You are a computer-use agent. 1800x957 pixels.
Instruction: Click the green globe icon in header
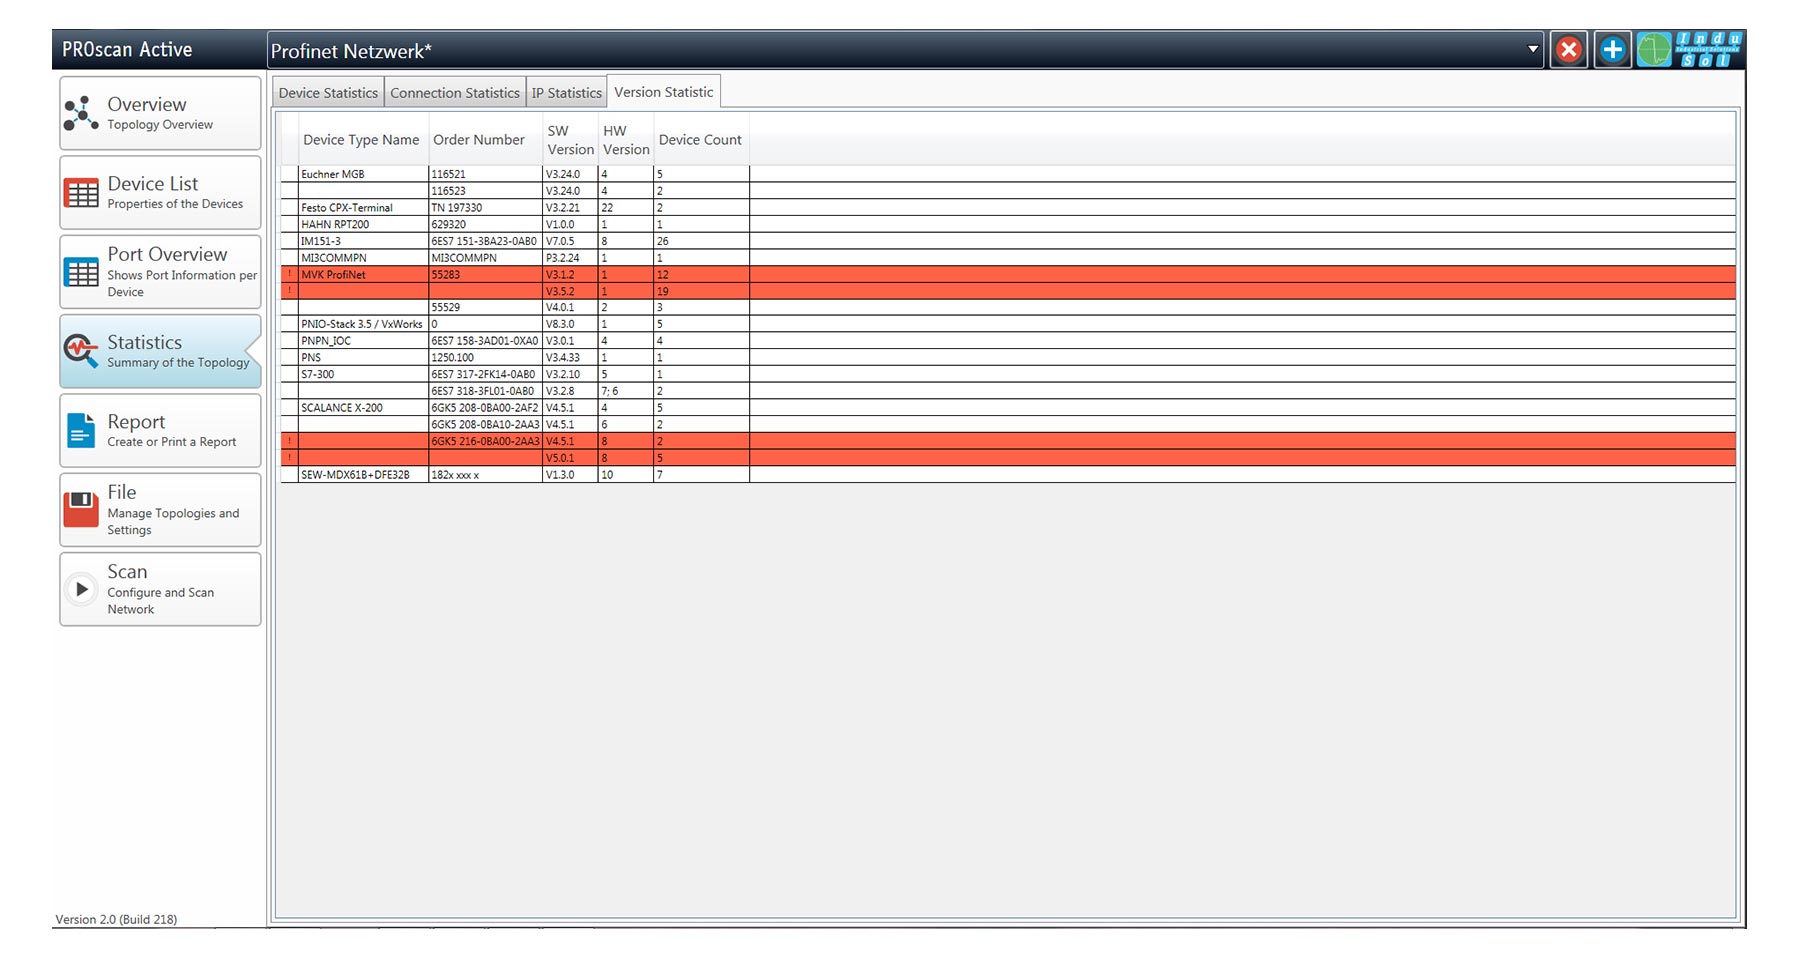tap(1654, 50)
